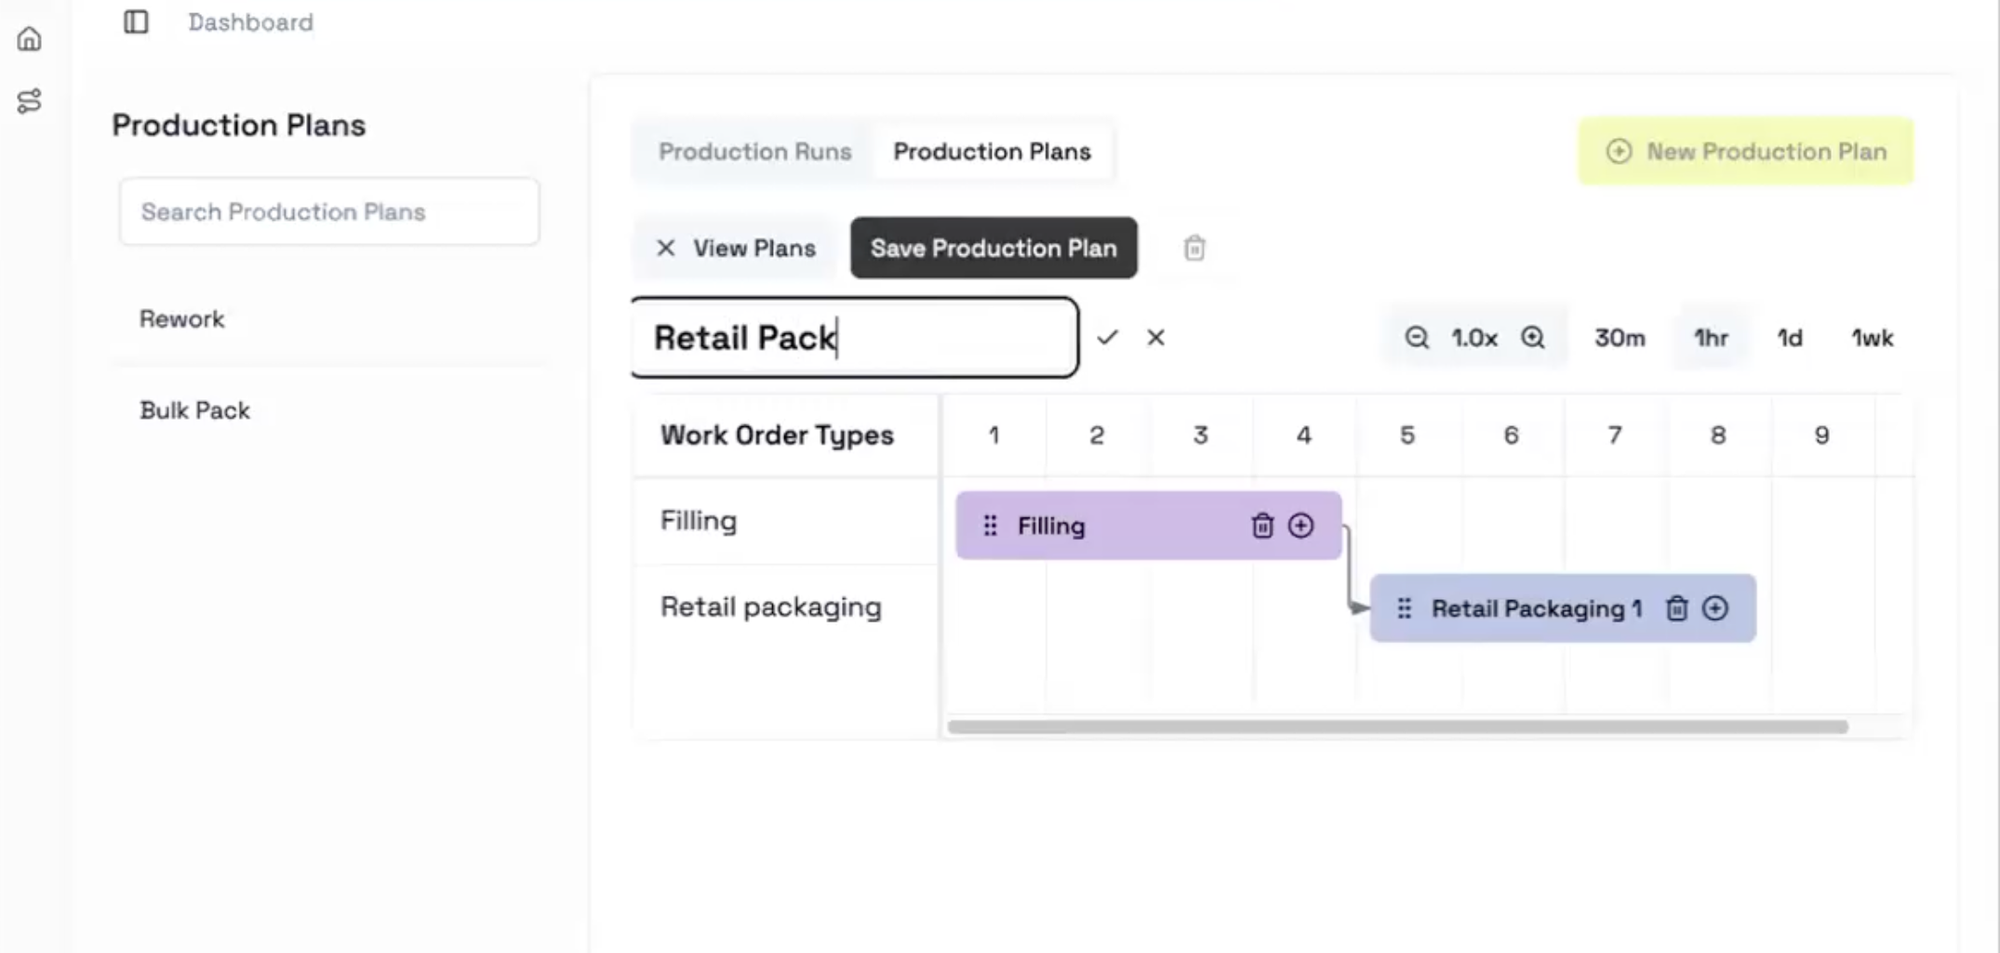2000x953 pixels.
Task: Click the workflow routes sidebar icon
Action: pos(29,101)
